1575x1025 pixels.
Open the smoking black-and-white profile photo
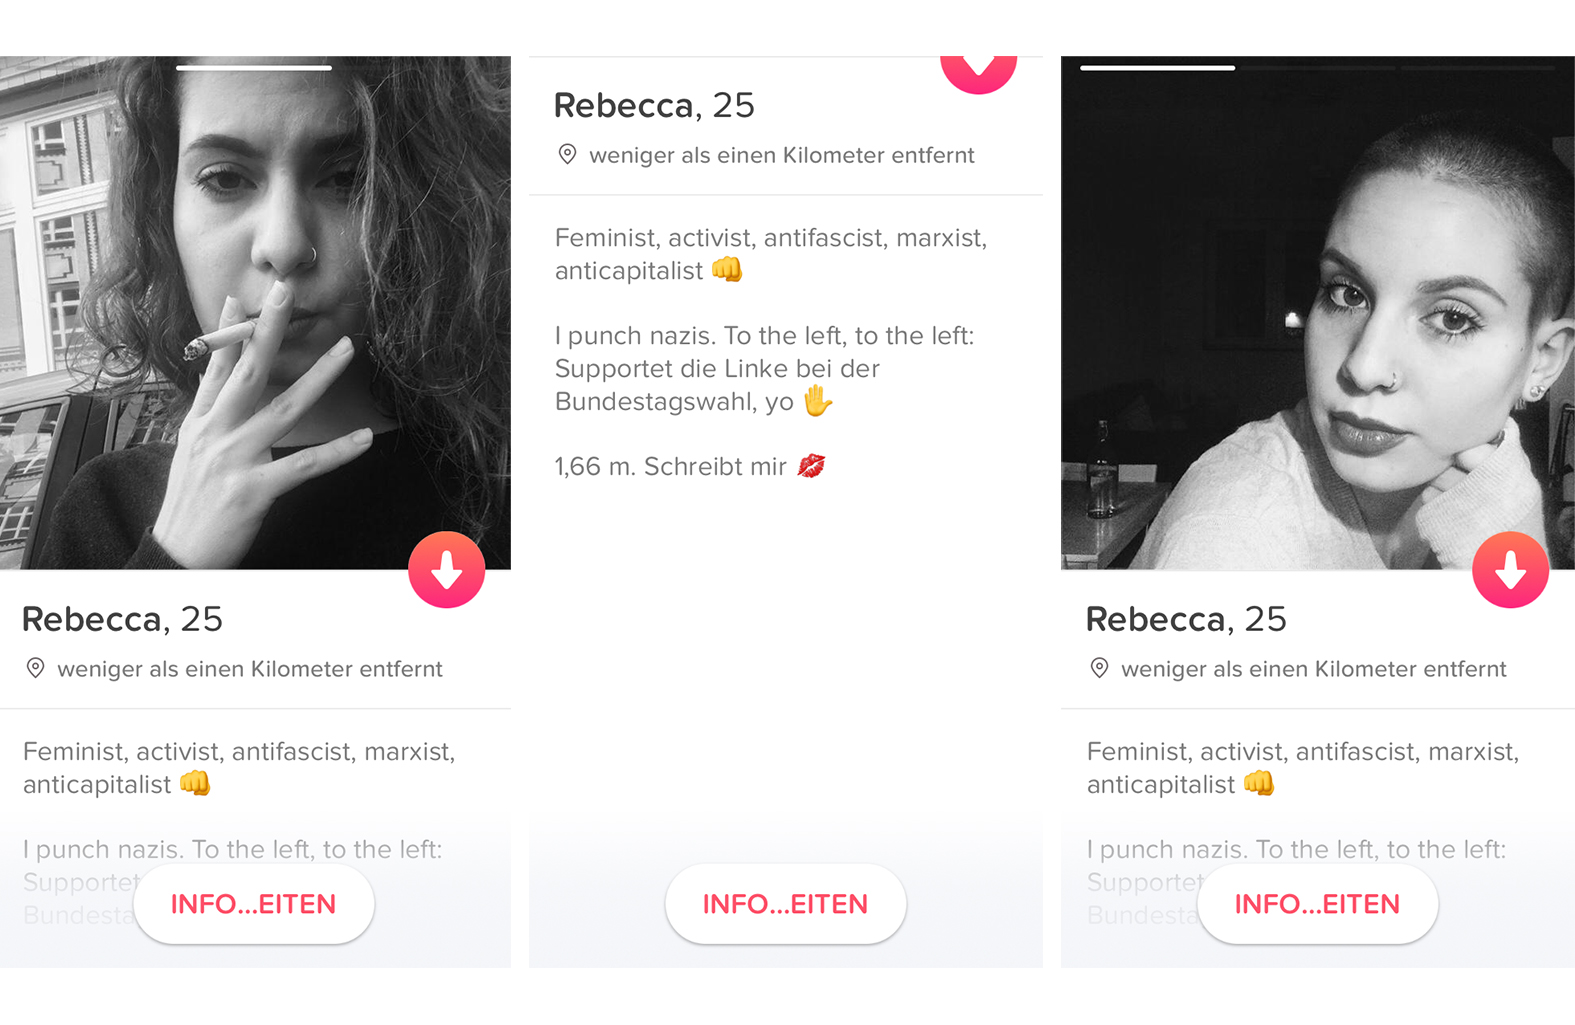coord(255,313)
